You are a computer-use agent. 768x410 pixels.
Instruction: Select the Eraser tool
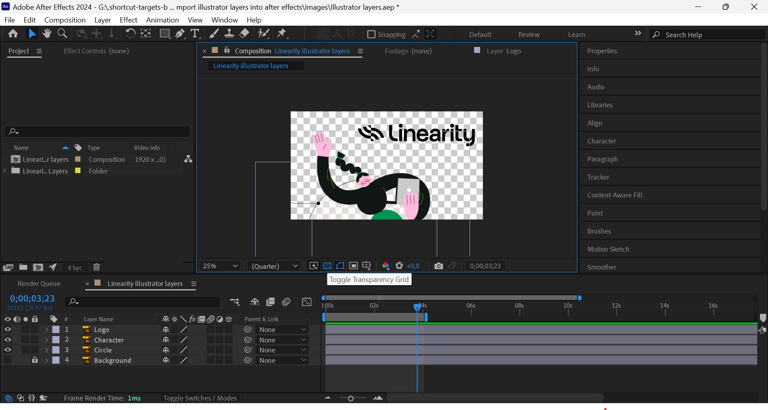244,34
